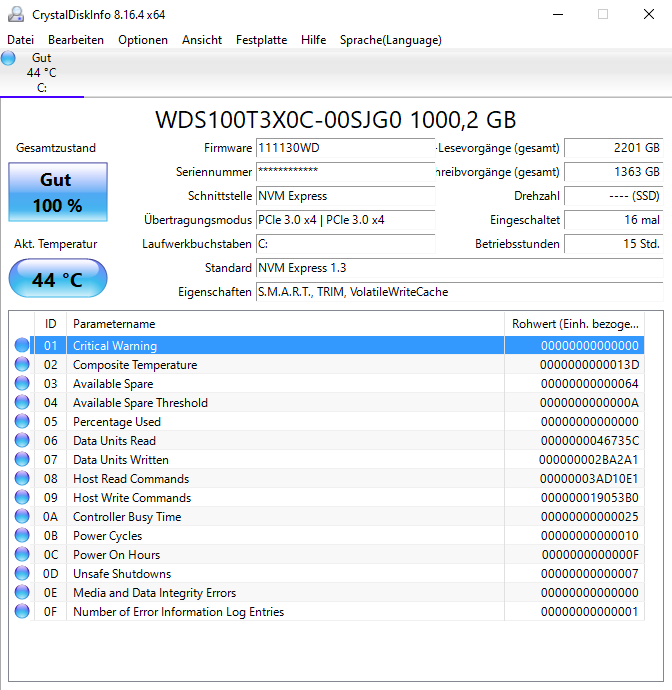Click the status orb for Host Write Commands
672x690 pixels.
tap(22, 497)
